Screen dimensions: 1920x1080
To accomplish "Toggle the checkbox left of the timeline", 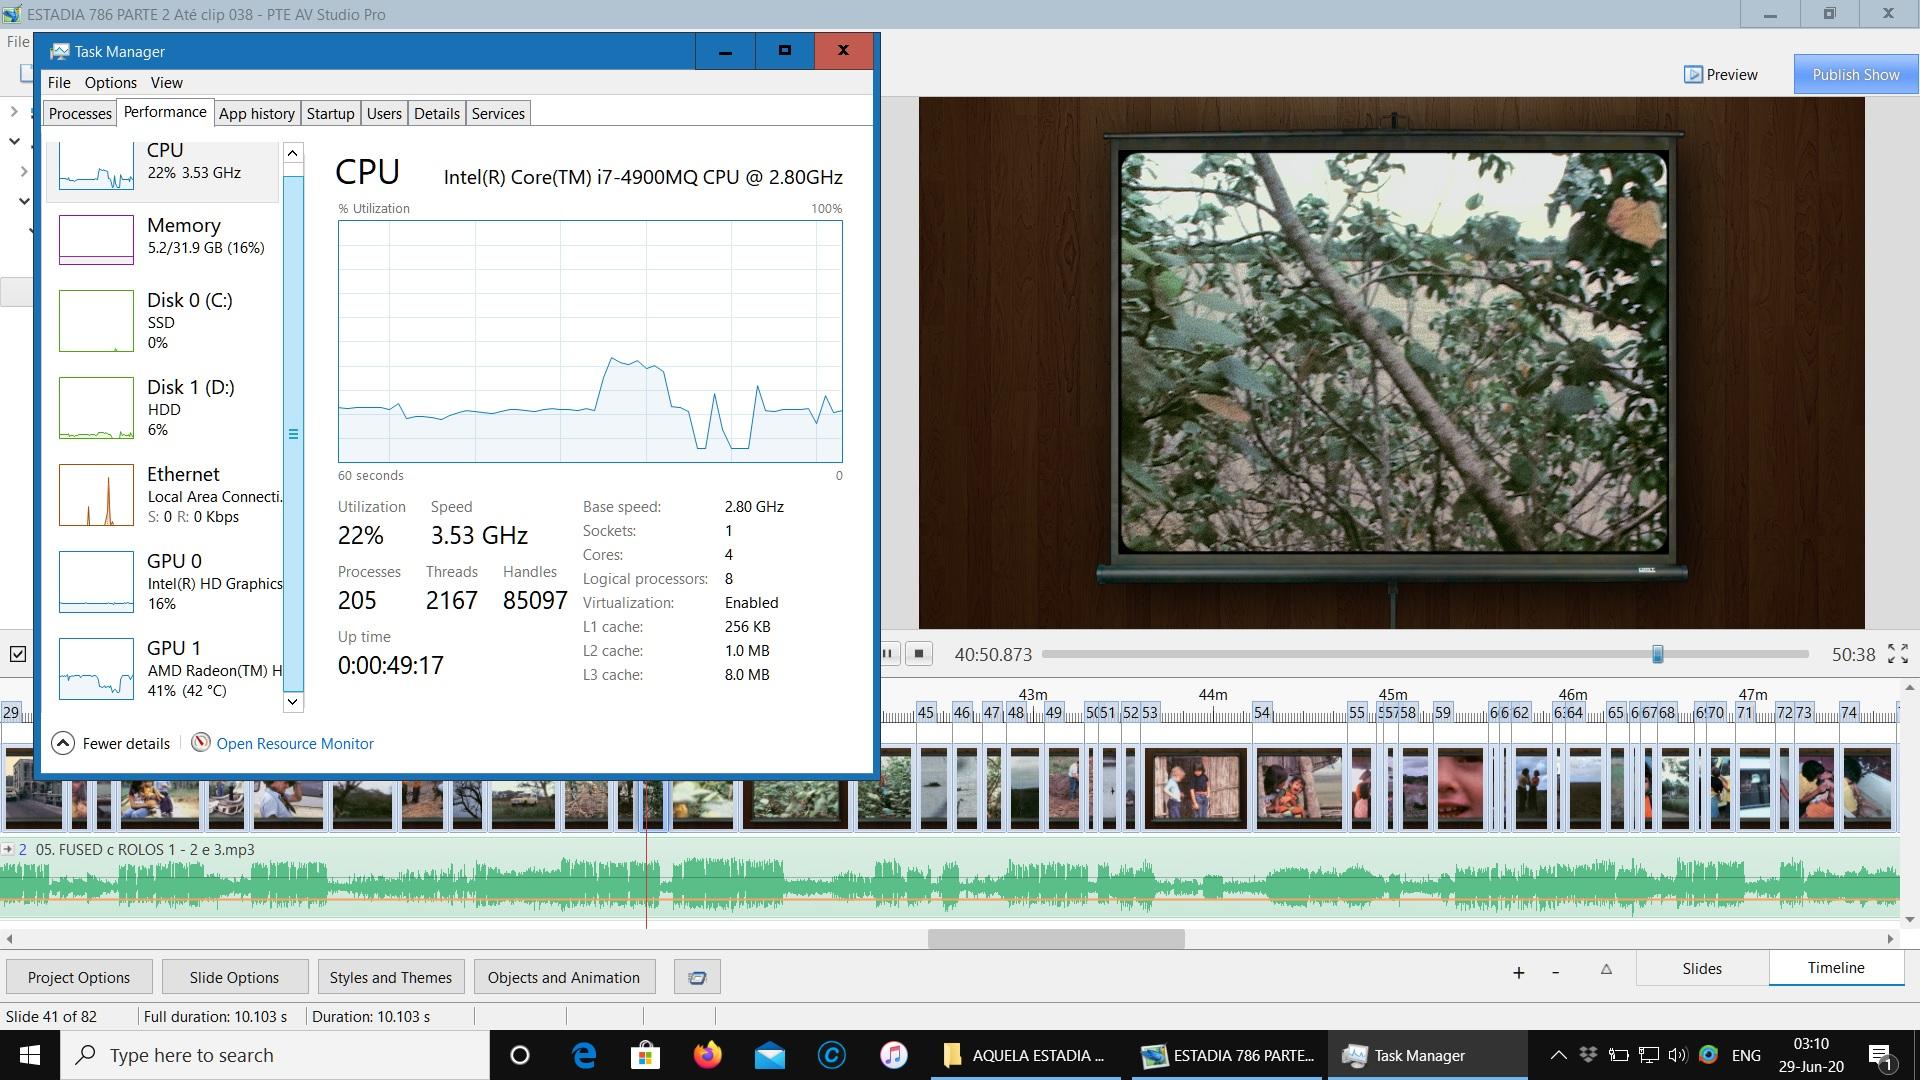I will pyautogui.click(x=18, y=654).
